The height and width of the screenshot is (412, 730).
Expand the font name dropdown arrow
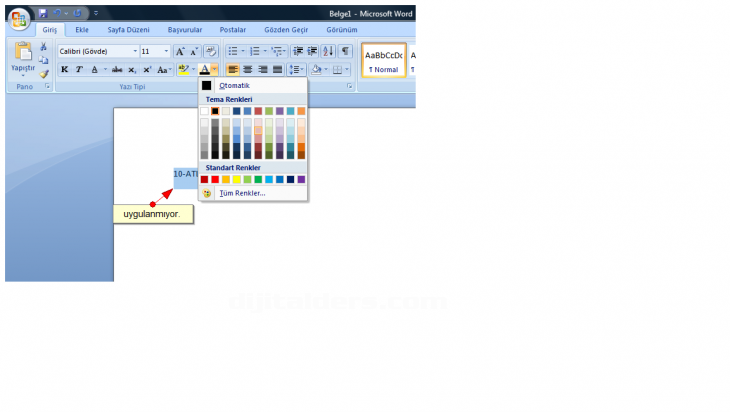[135, 51]
